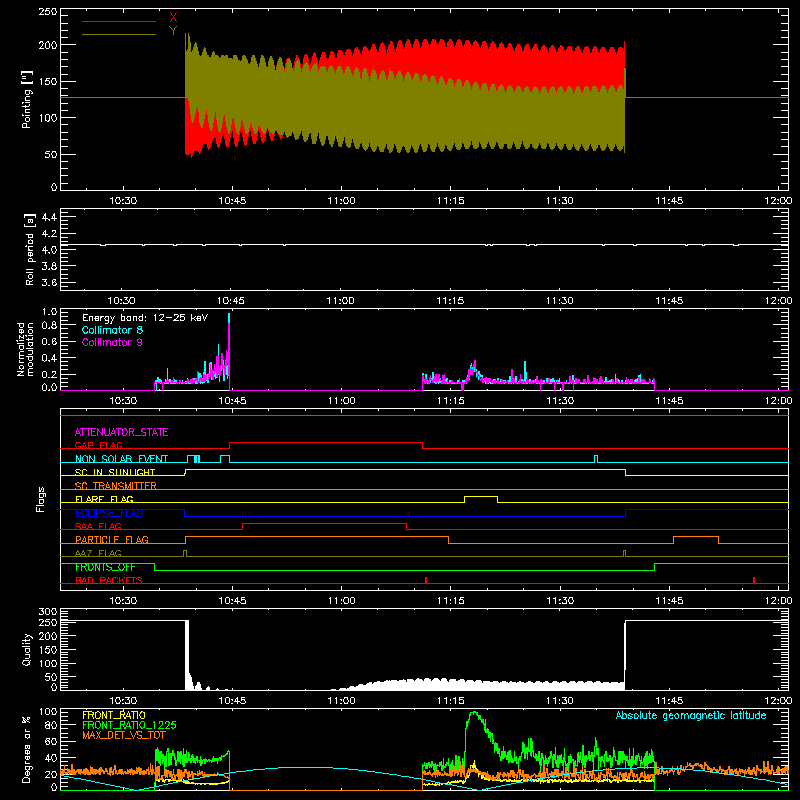Select the 'Energy band: 12-25 keV' label

(145, 318)
